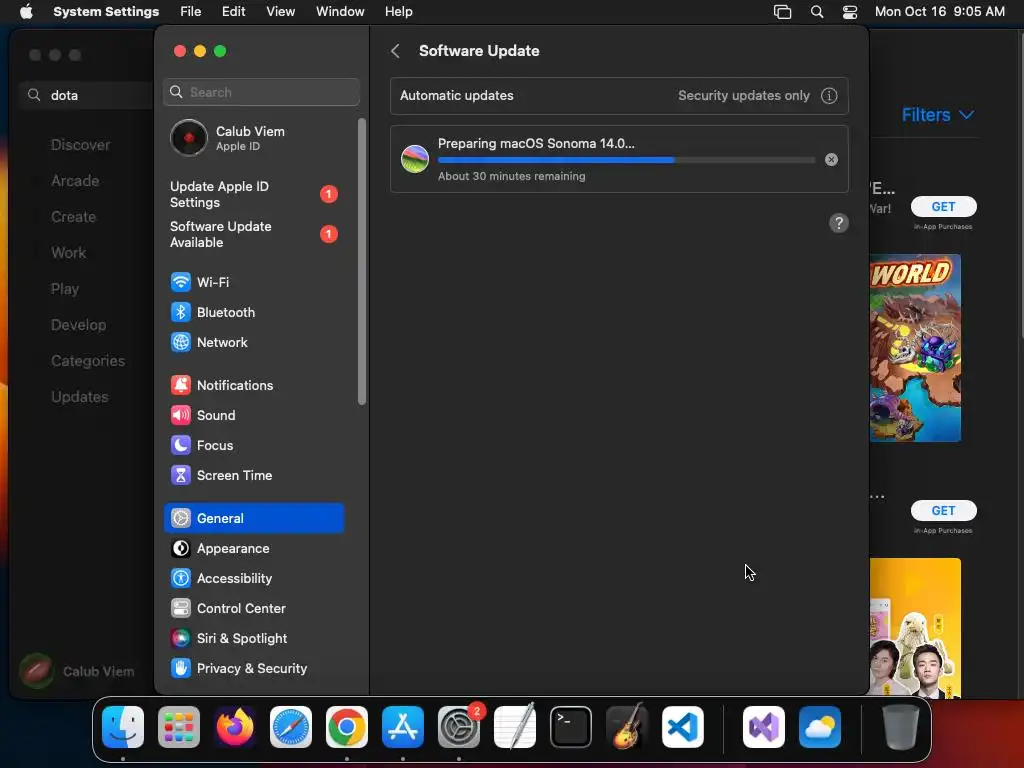1024x768 pixels.
Task: Open the File menu
Action: (x=191, y=12)
